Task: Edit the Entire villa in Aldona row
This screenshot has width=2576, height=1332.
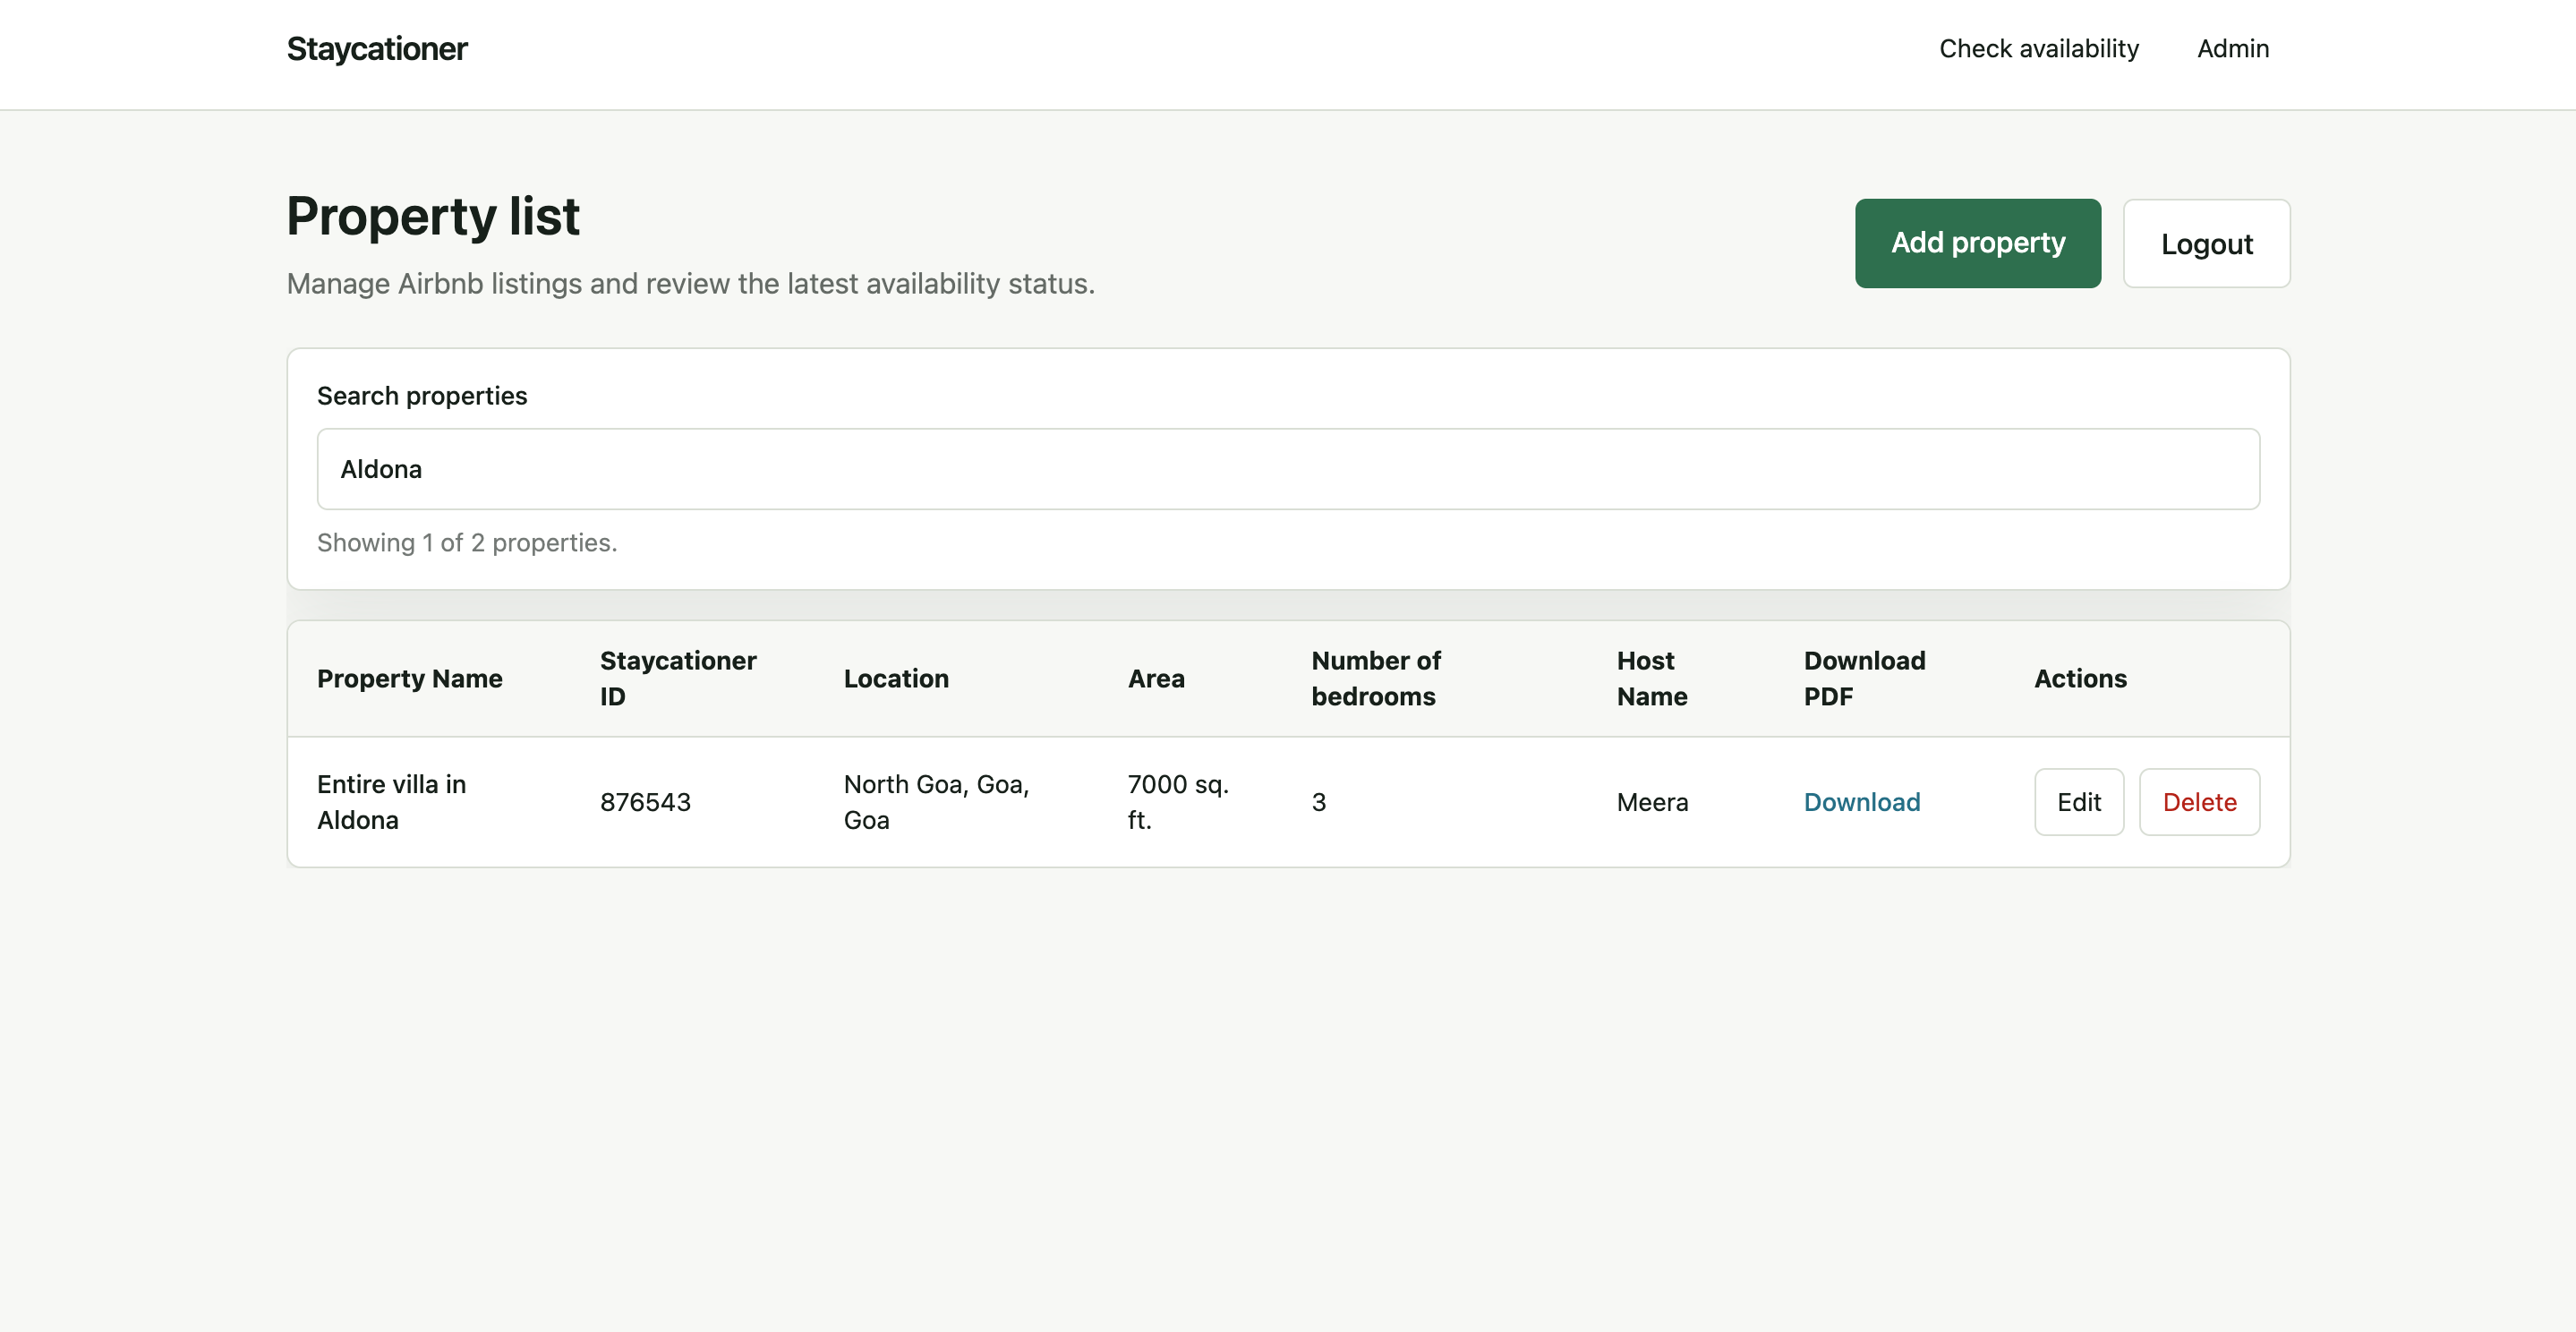Action: (2078, 802)
